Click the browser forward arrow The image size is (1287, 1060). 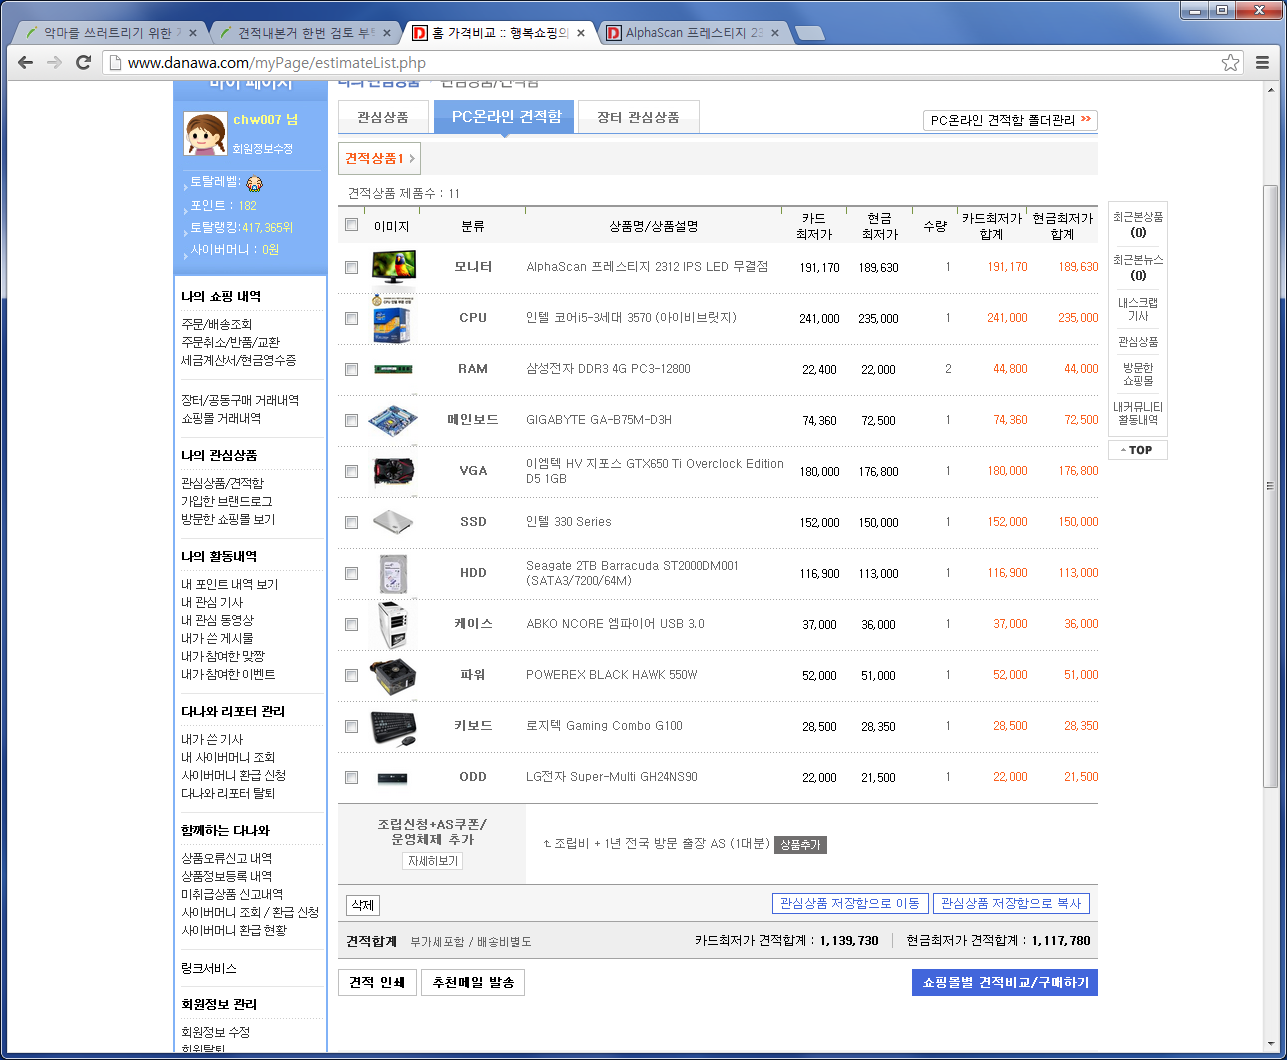click(55, 62)
